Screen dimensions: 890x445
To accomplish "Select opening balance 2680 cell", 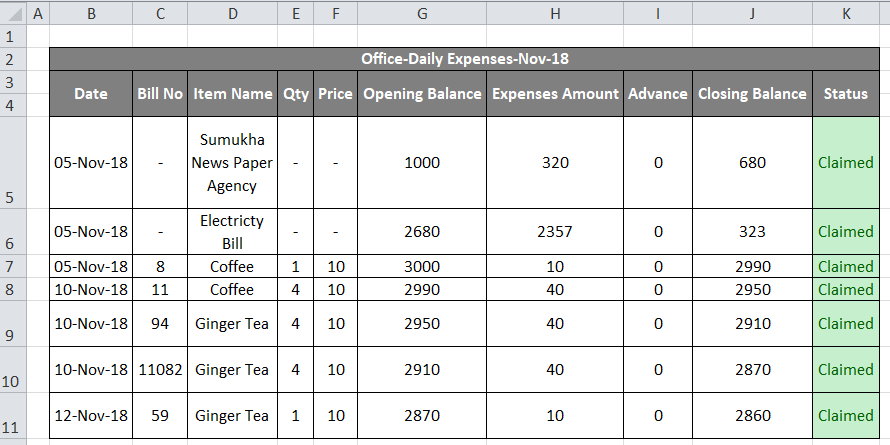I will click(422, 232).
